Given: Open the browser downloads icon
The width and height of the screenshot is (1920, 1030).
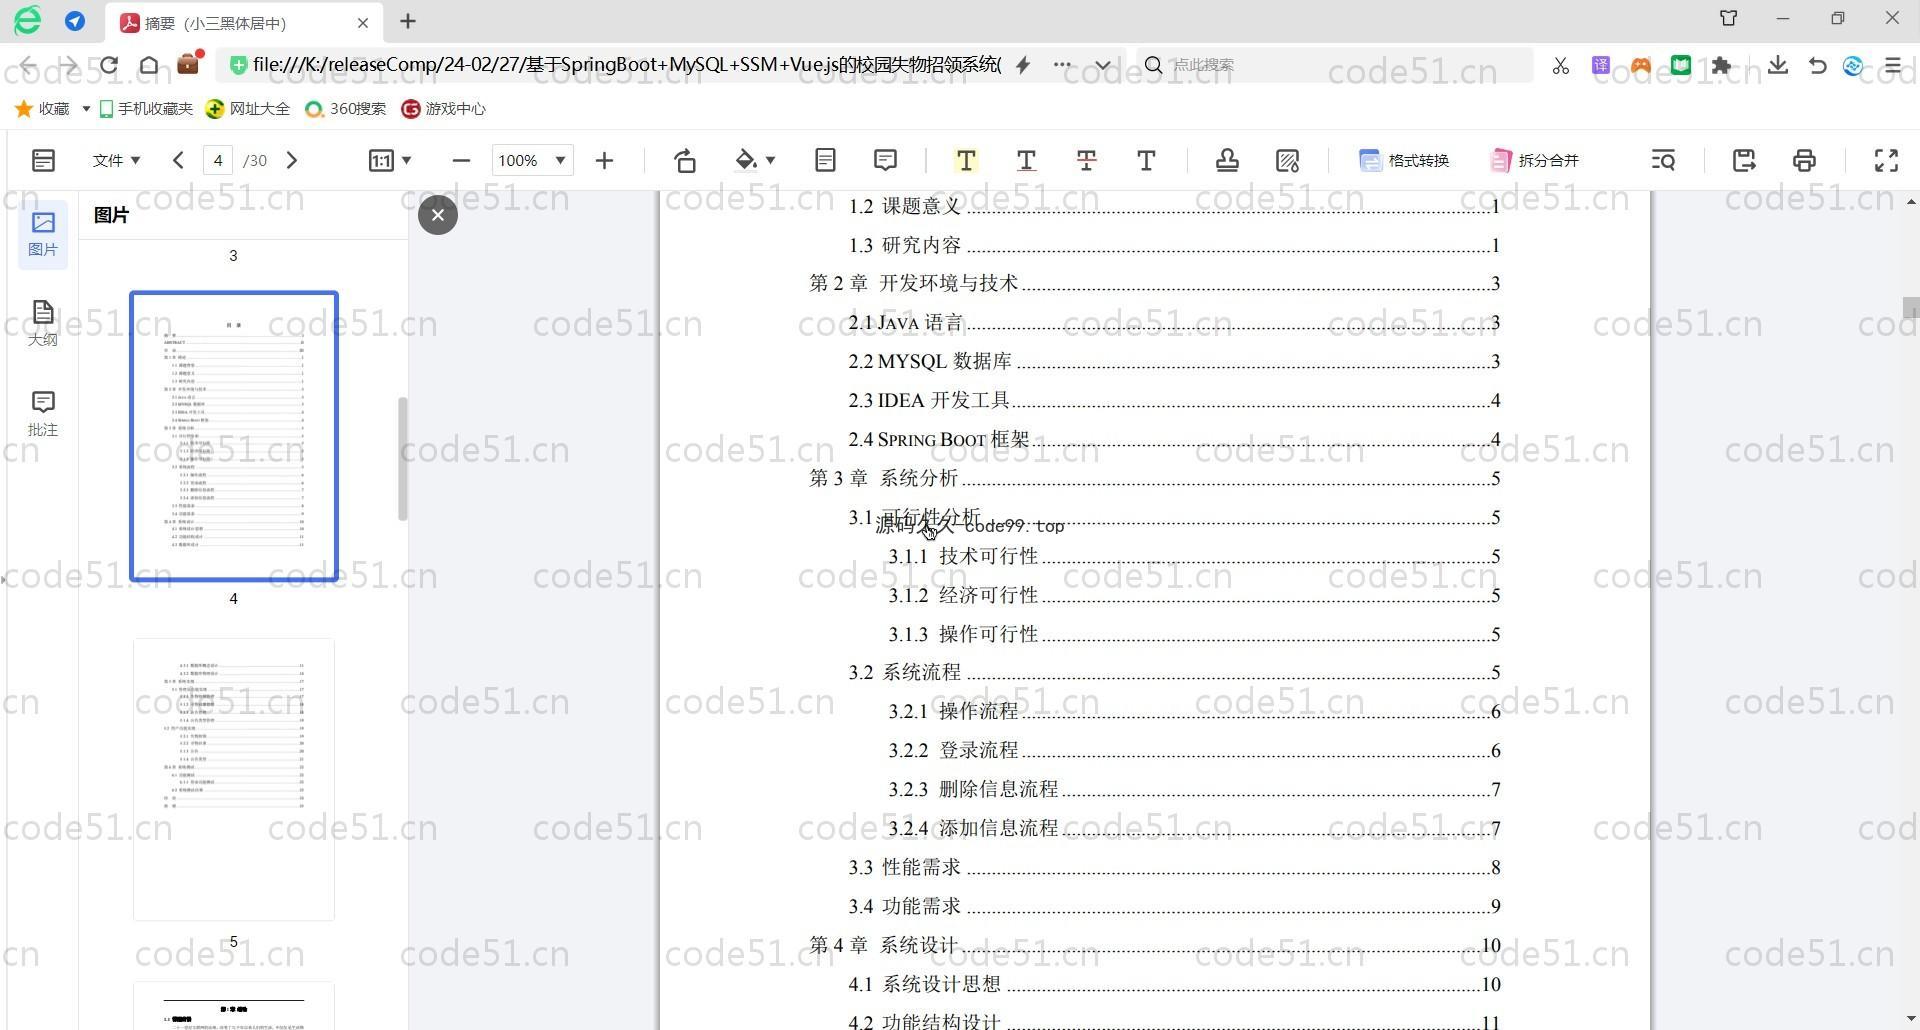Looking at the screenshot, I should pyautogui.click(x=1777, y=65).
